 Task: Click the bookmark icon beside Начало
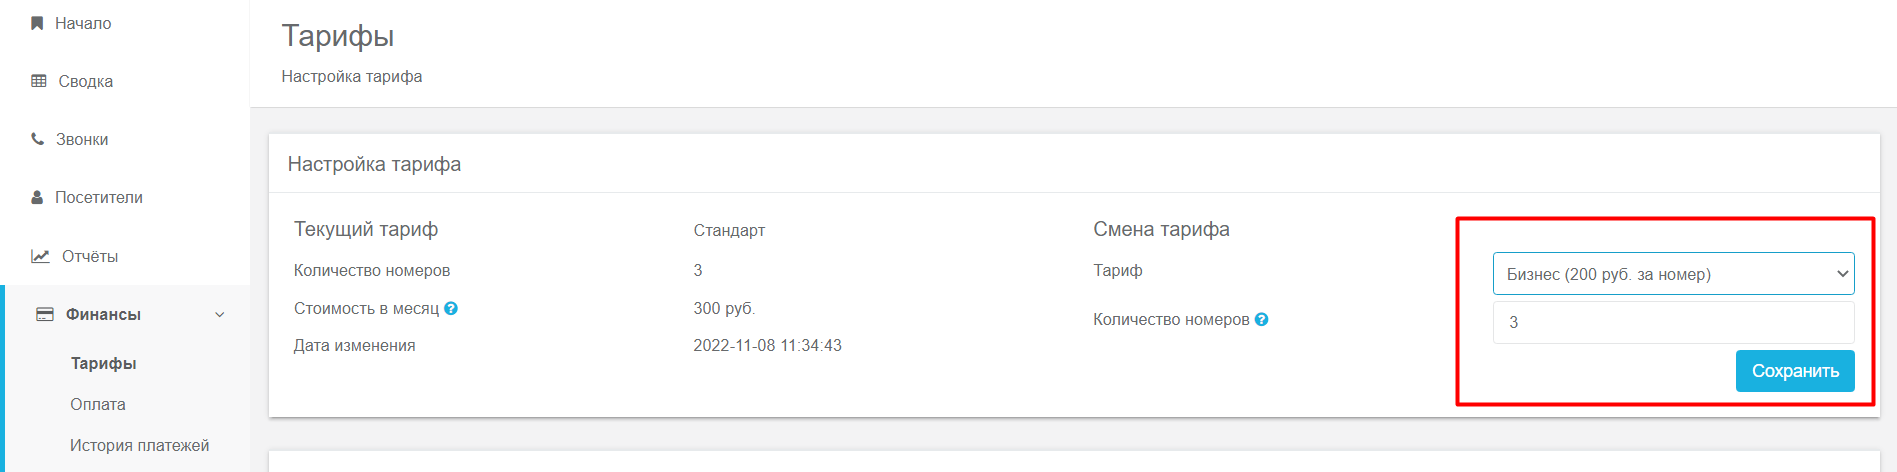(37, 23)
